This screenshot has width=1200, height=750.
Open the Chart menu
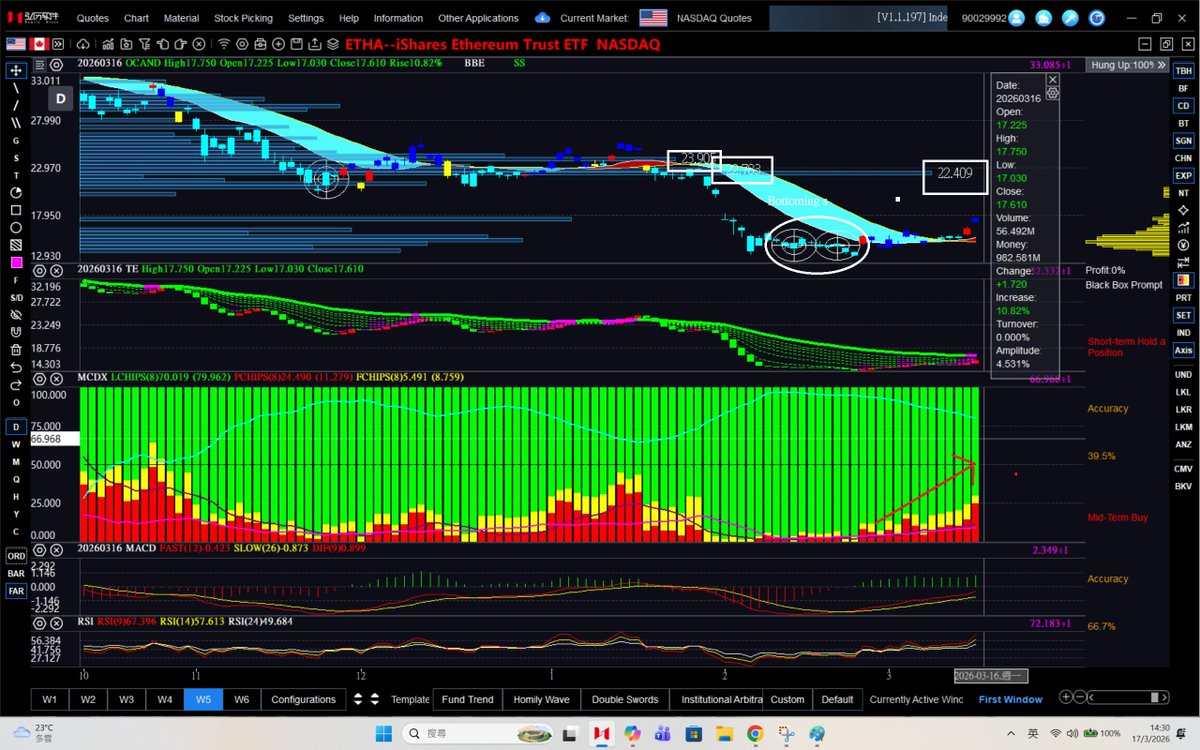click(x=136, y=18)
